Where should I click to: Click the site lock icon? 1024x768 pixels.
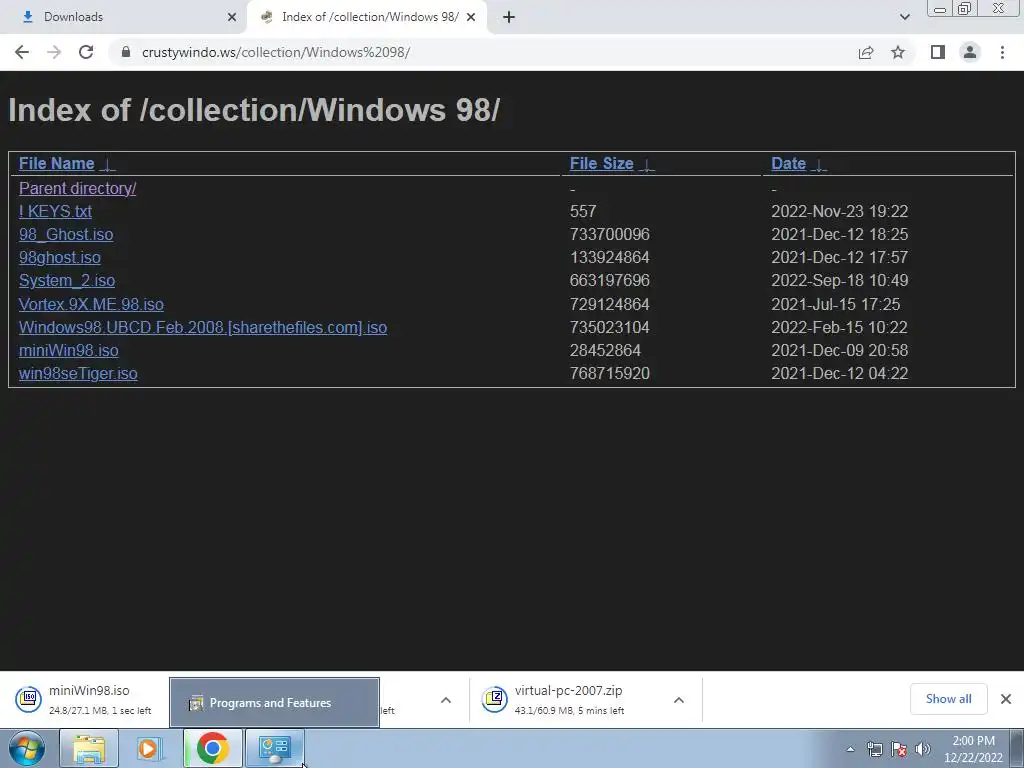[x=126, y=52]
